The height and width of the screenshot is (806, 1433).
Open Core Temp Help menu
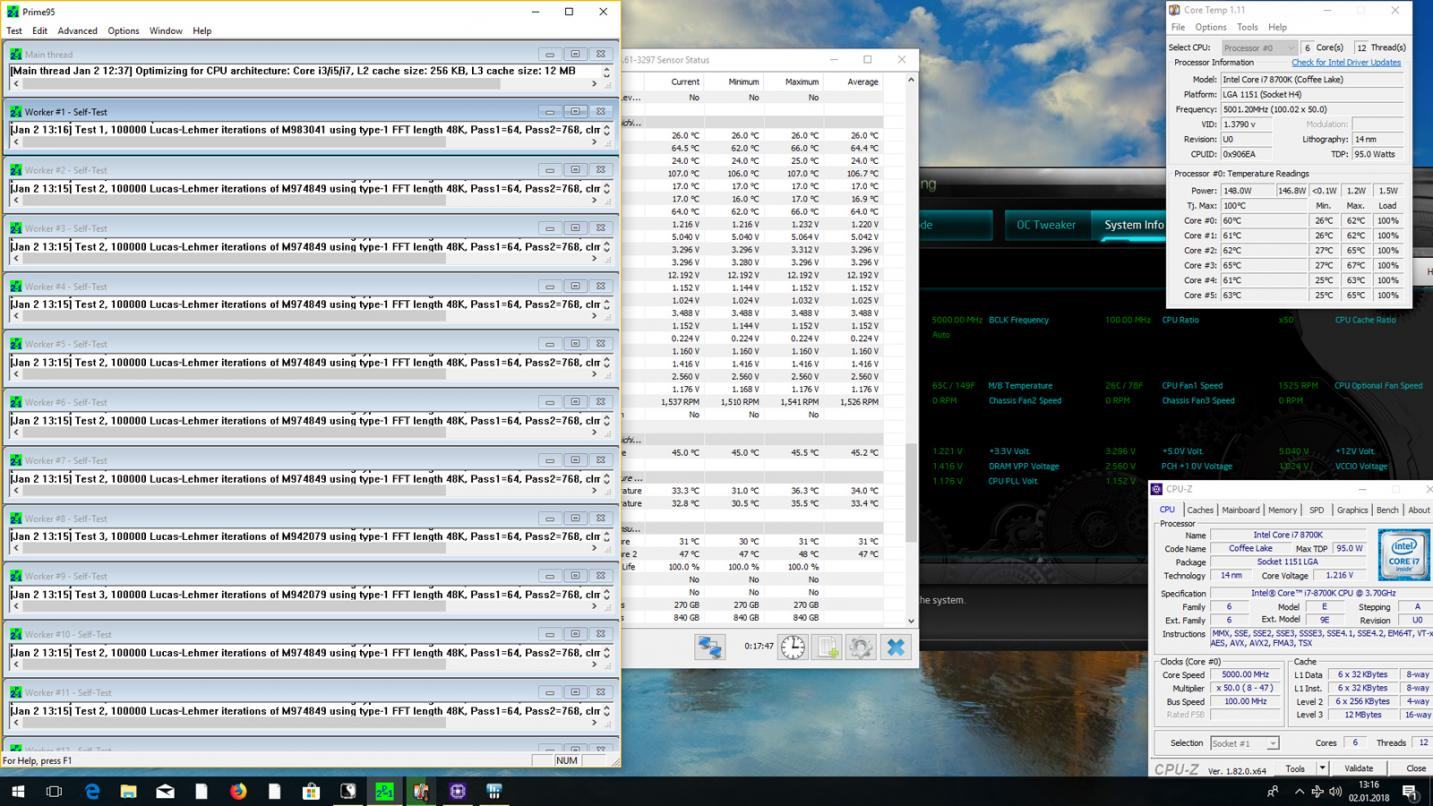[x=1277, y=27]
